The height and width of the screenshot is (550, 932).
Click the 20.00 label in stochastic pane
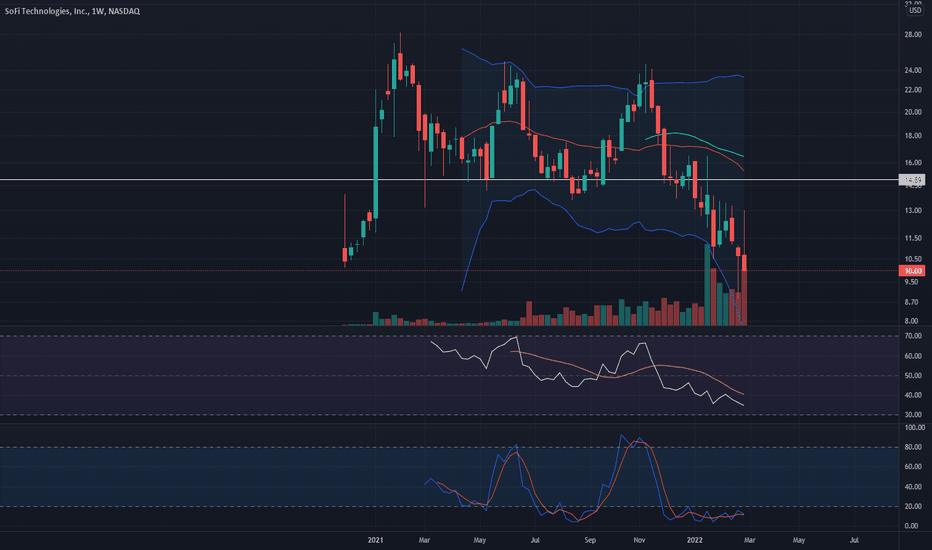pos(913,507)
